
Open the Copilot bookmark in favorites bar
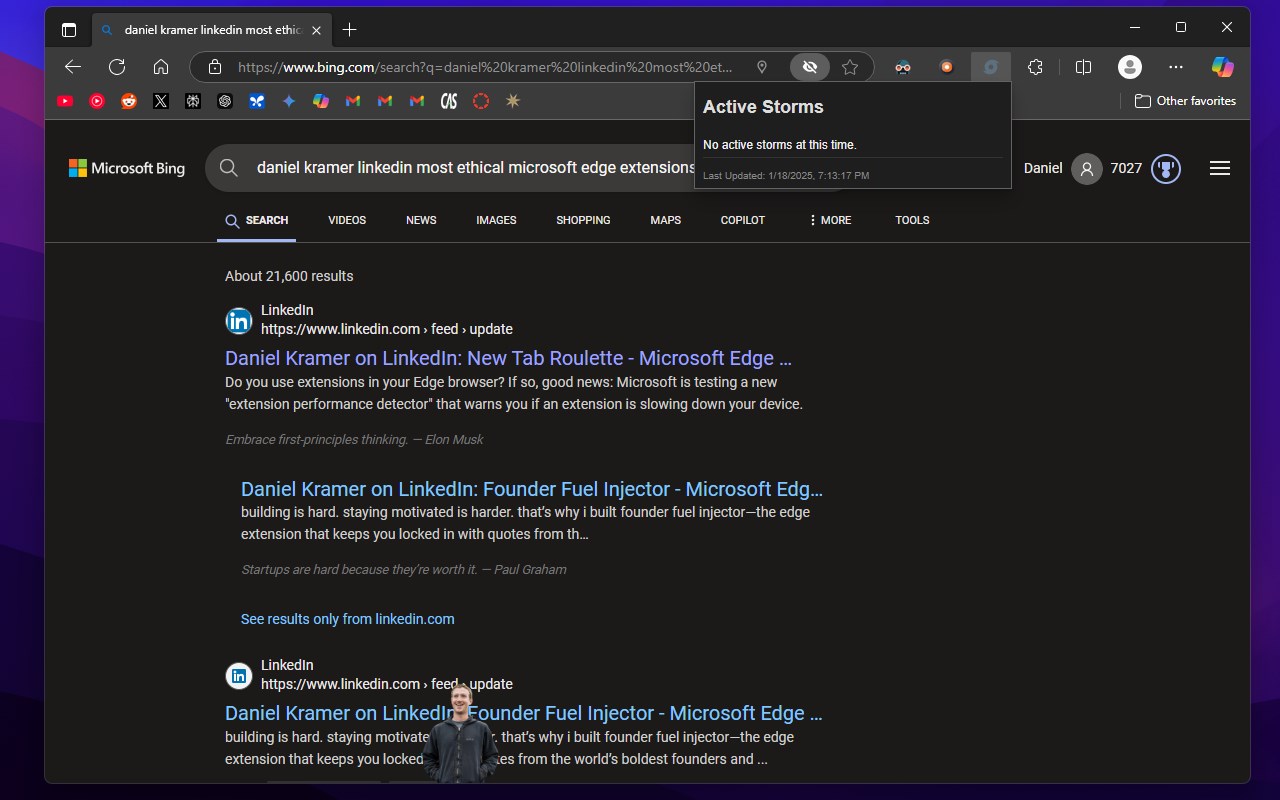coord(321,101)
